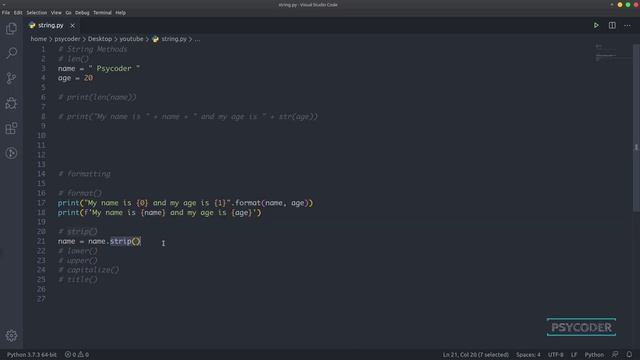The image size is (640, 360).
Task: Click the Desktop breadcrumb segment
Action: point(100,39)
